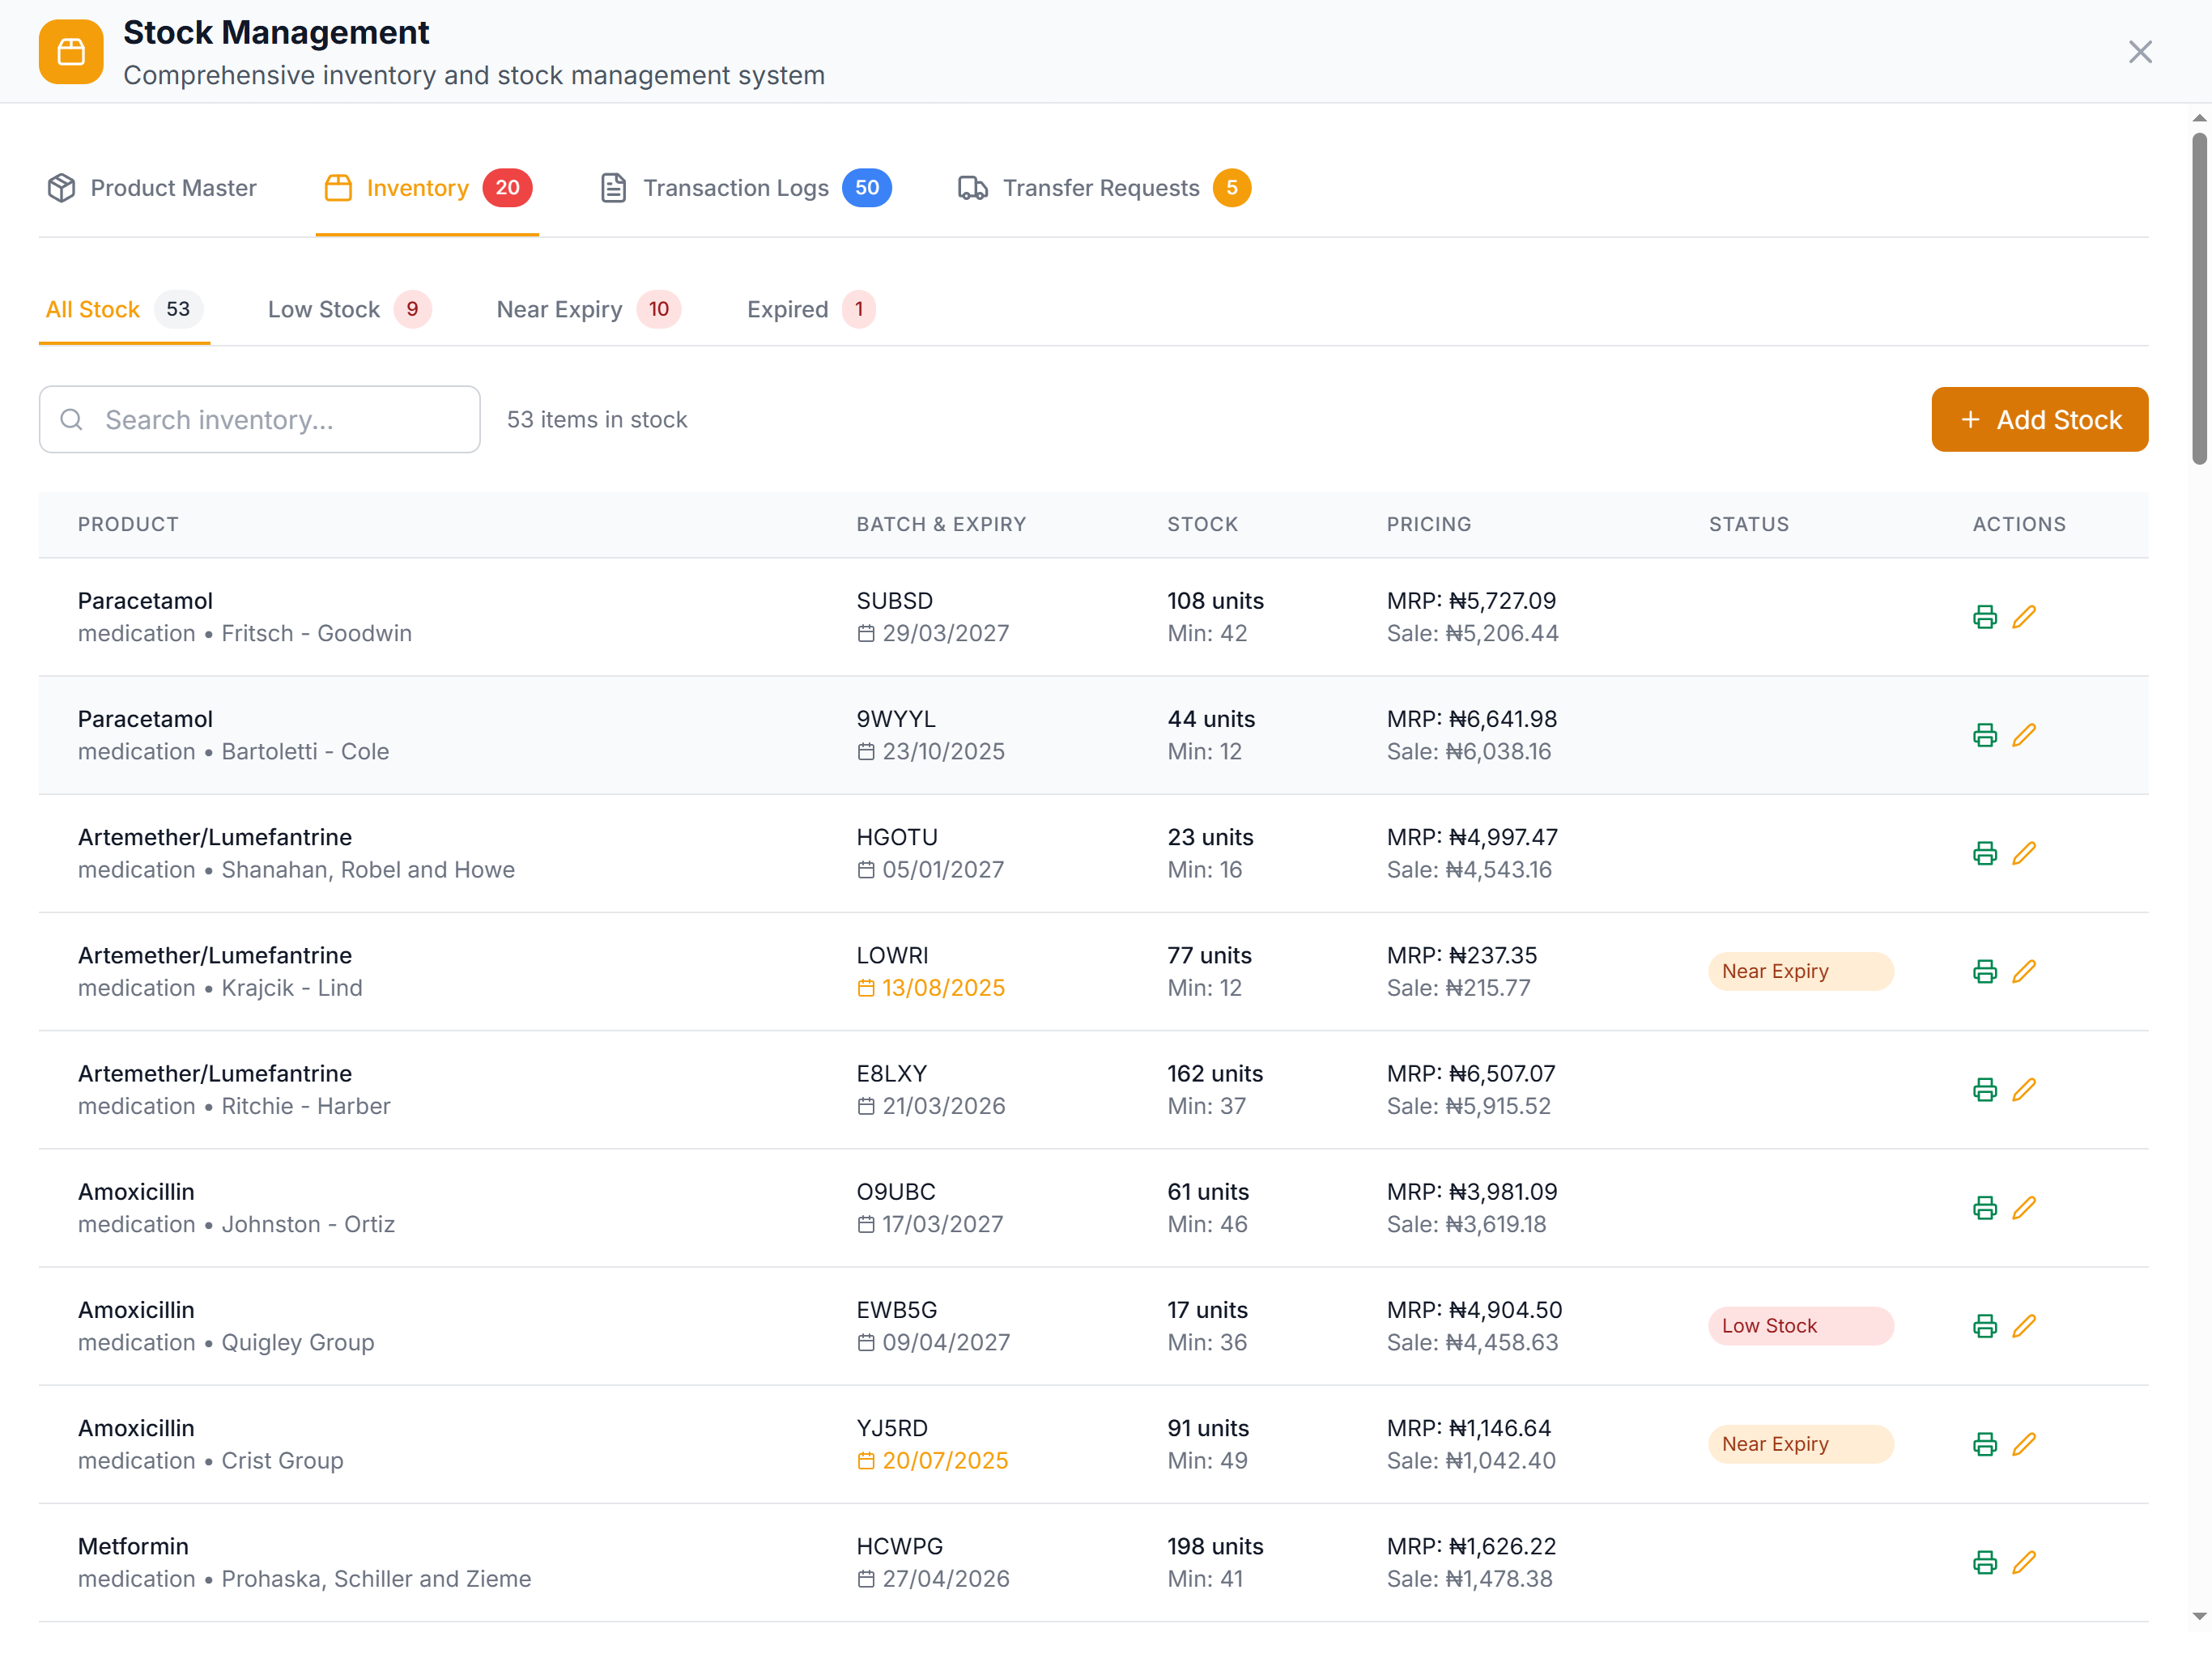Image resolution: width=2212 pixels, height=1658 pixels.
Task: Print the Amoxicillin EWB5G low stock item
Action: coord(1984,1325)
